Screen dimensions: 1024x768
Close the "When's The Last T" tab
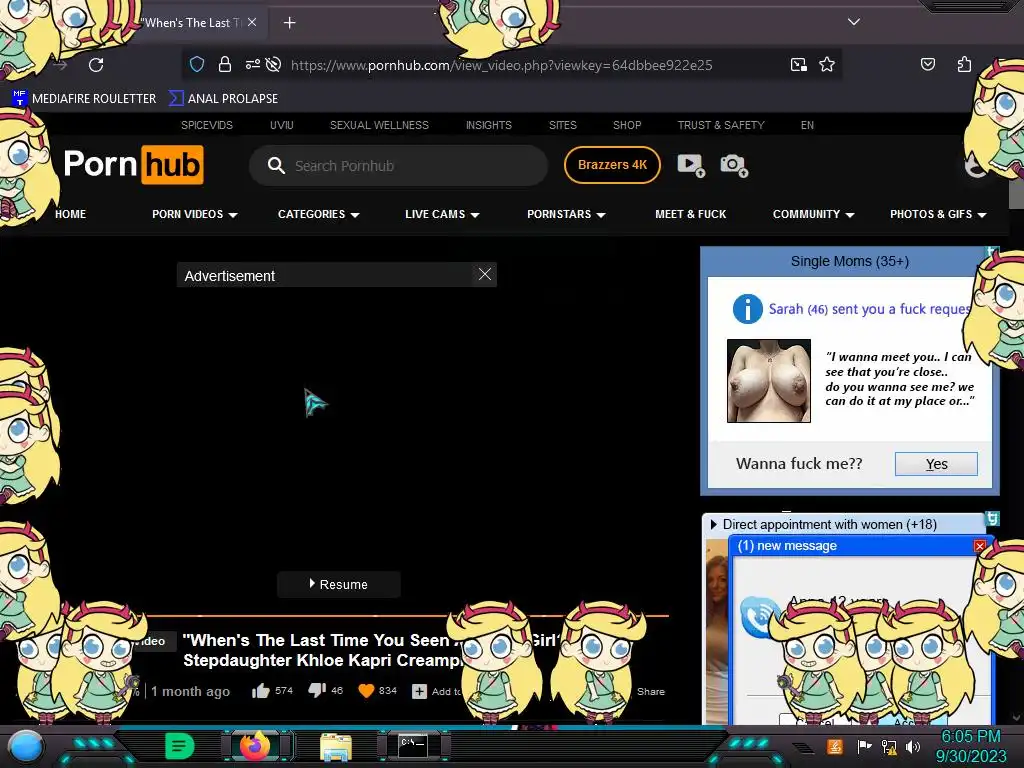click(x=252, y=22)
